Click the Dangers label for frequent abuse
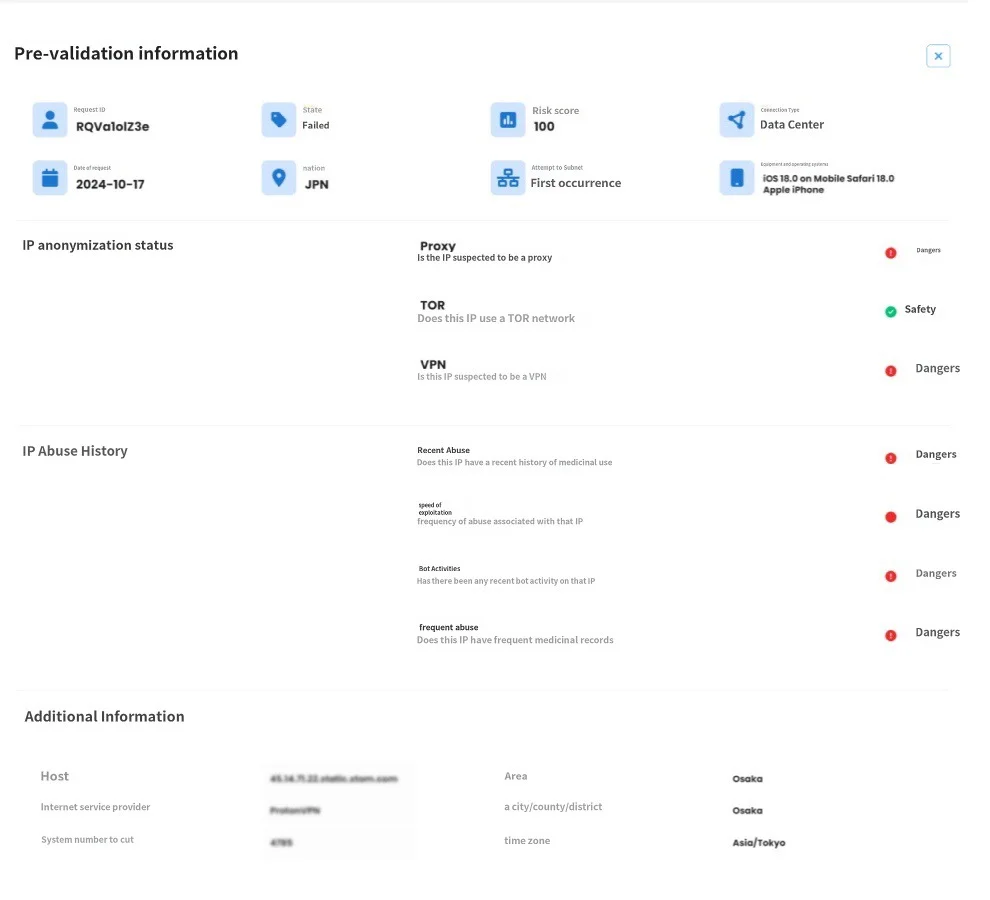 click(x=938, y=633)
